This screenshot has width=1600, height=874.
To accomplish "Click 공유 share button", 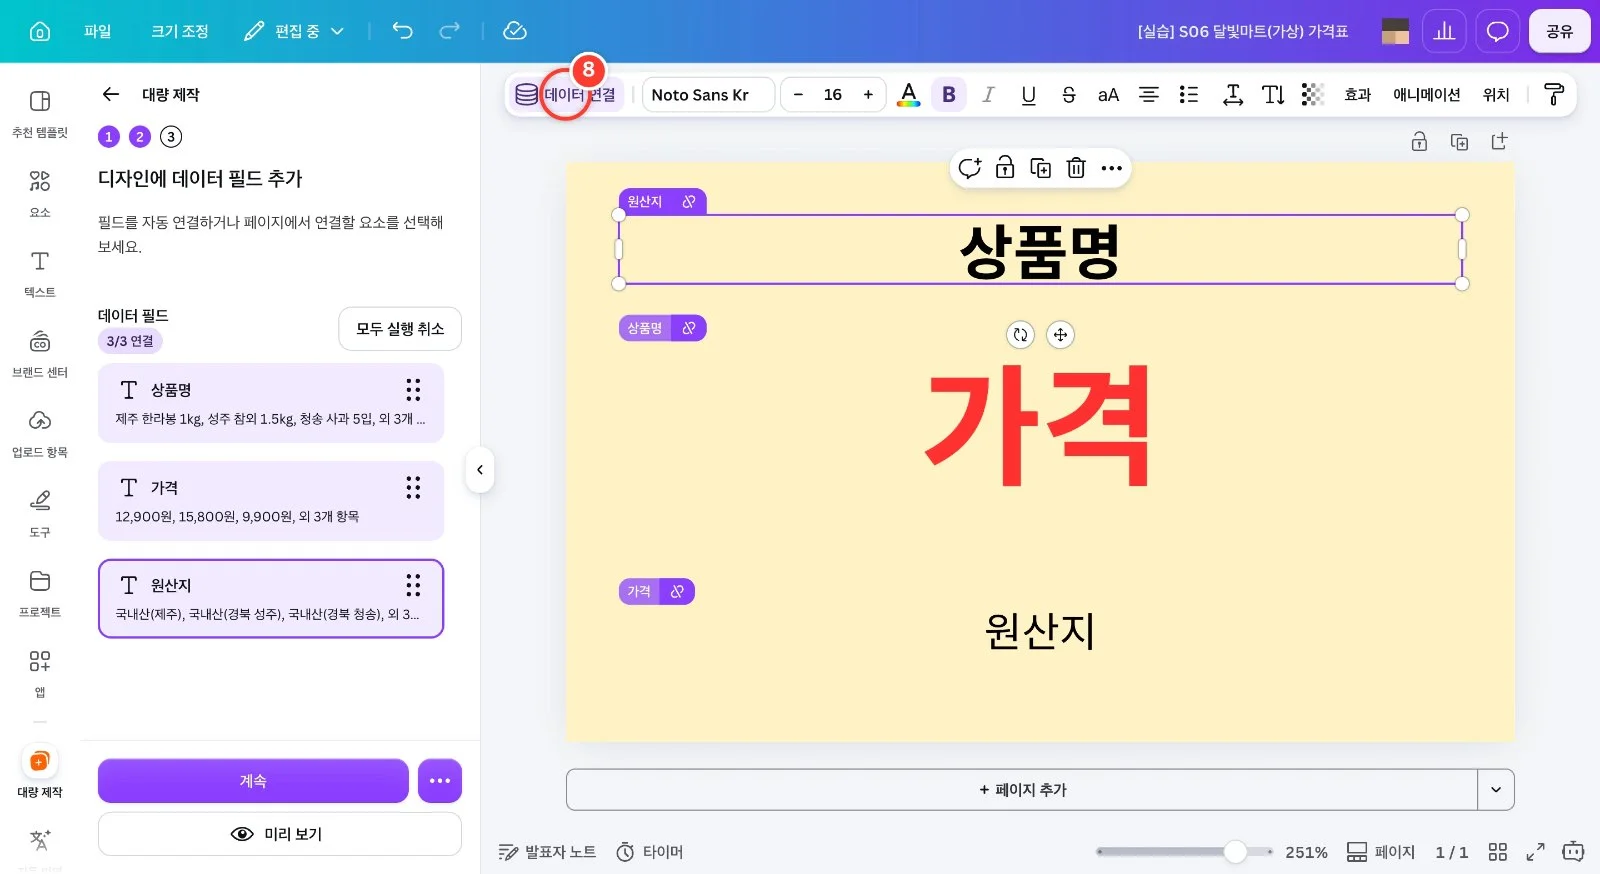I will tap(1560, 31).
